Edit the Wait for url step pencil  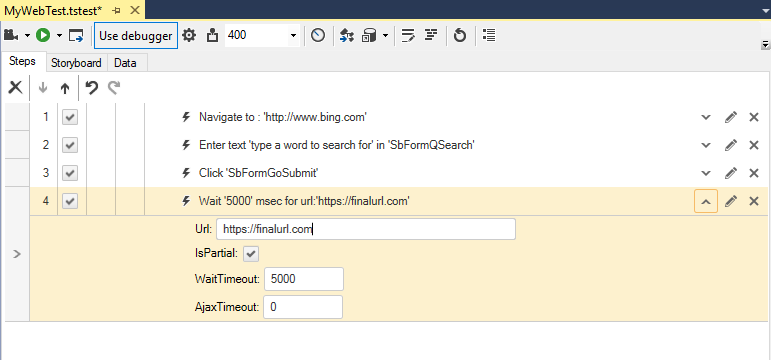pos(731,201)
